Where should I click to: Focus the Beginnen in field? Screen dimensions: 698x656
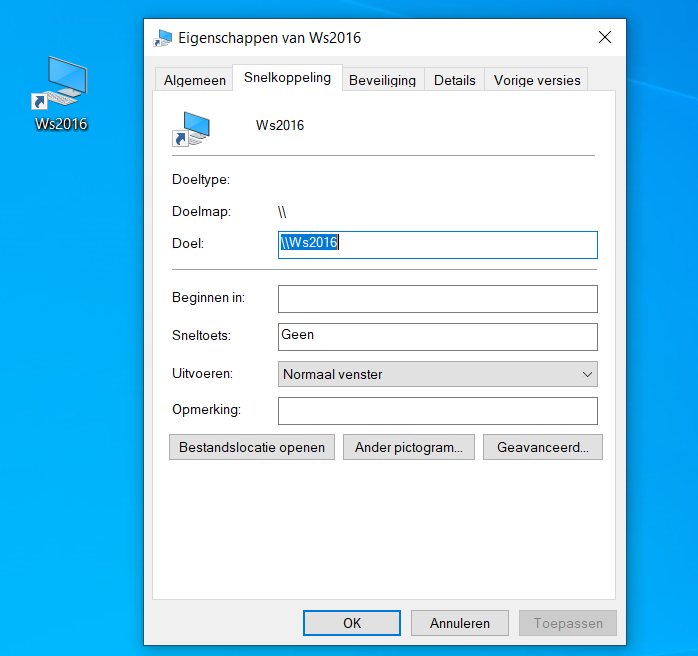pos(437,299)
